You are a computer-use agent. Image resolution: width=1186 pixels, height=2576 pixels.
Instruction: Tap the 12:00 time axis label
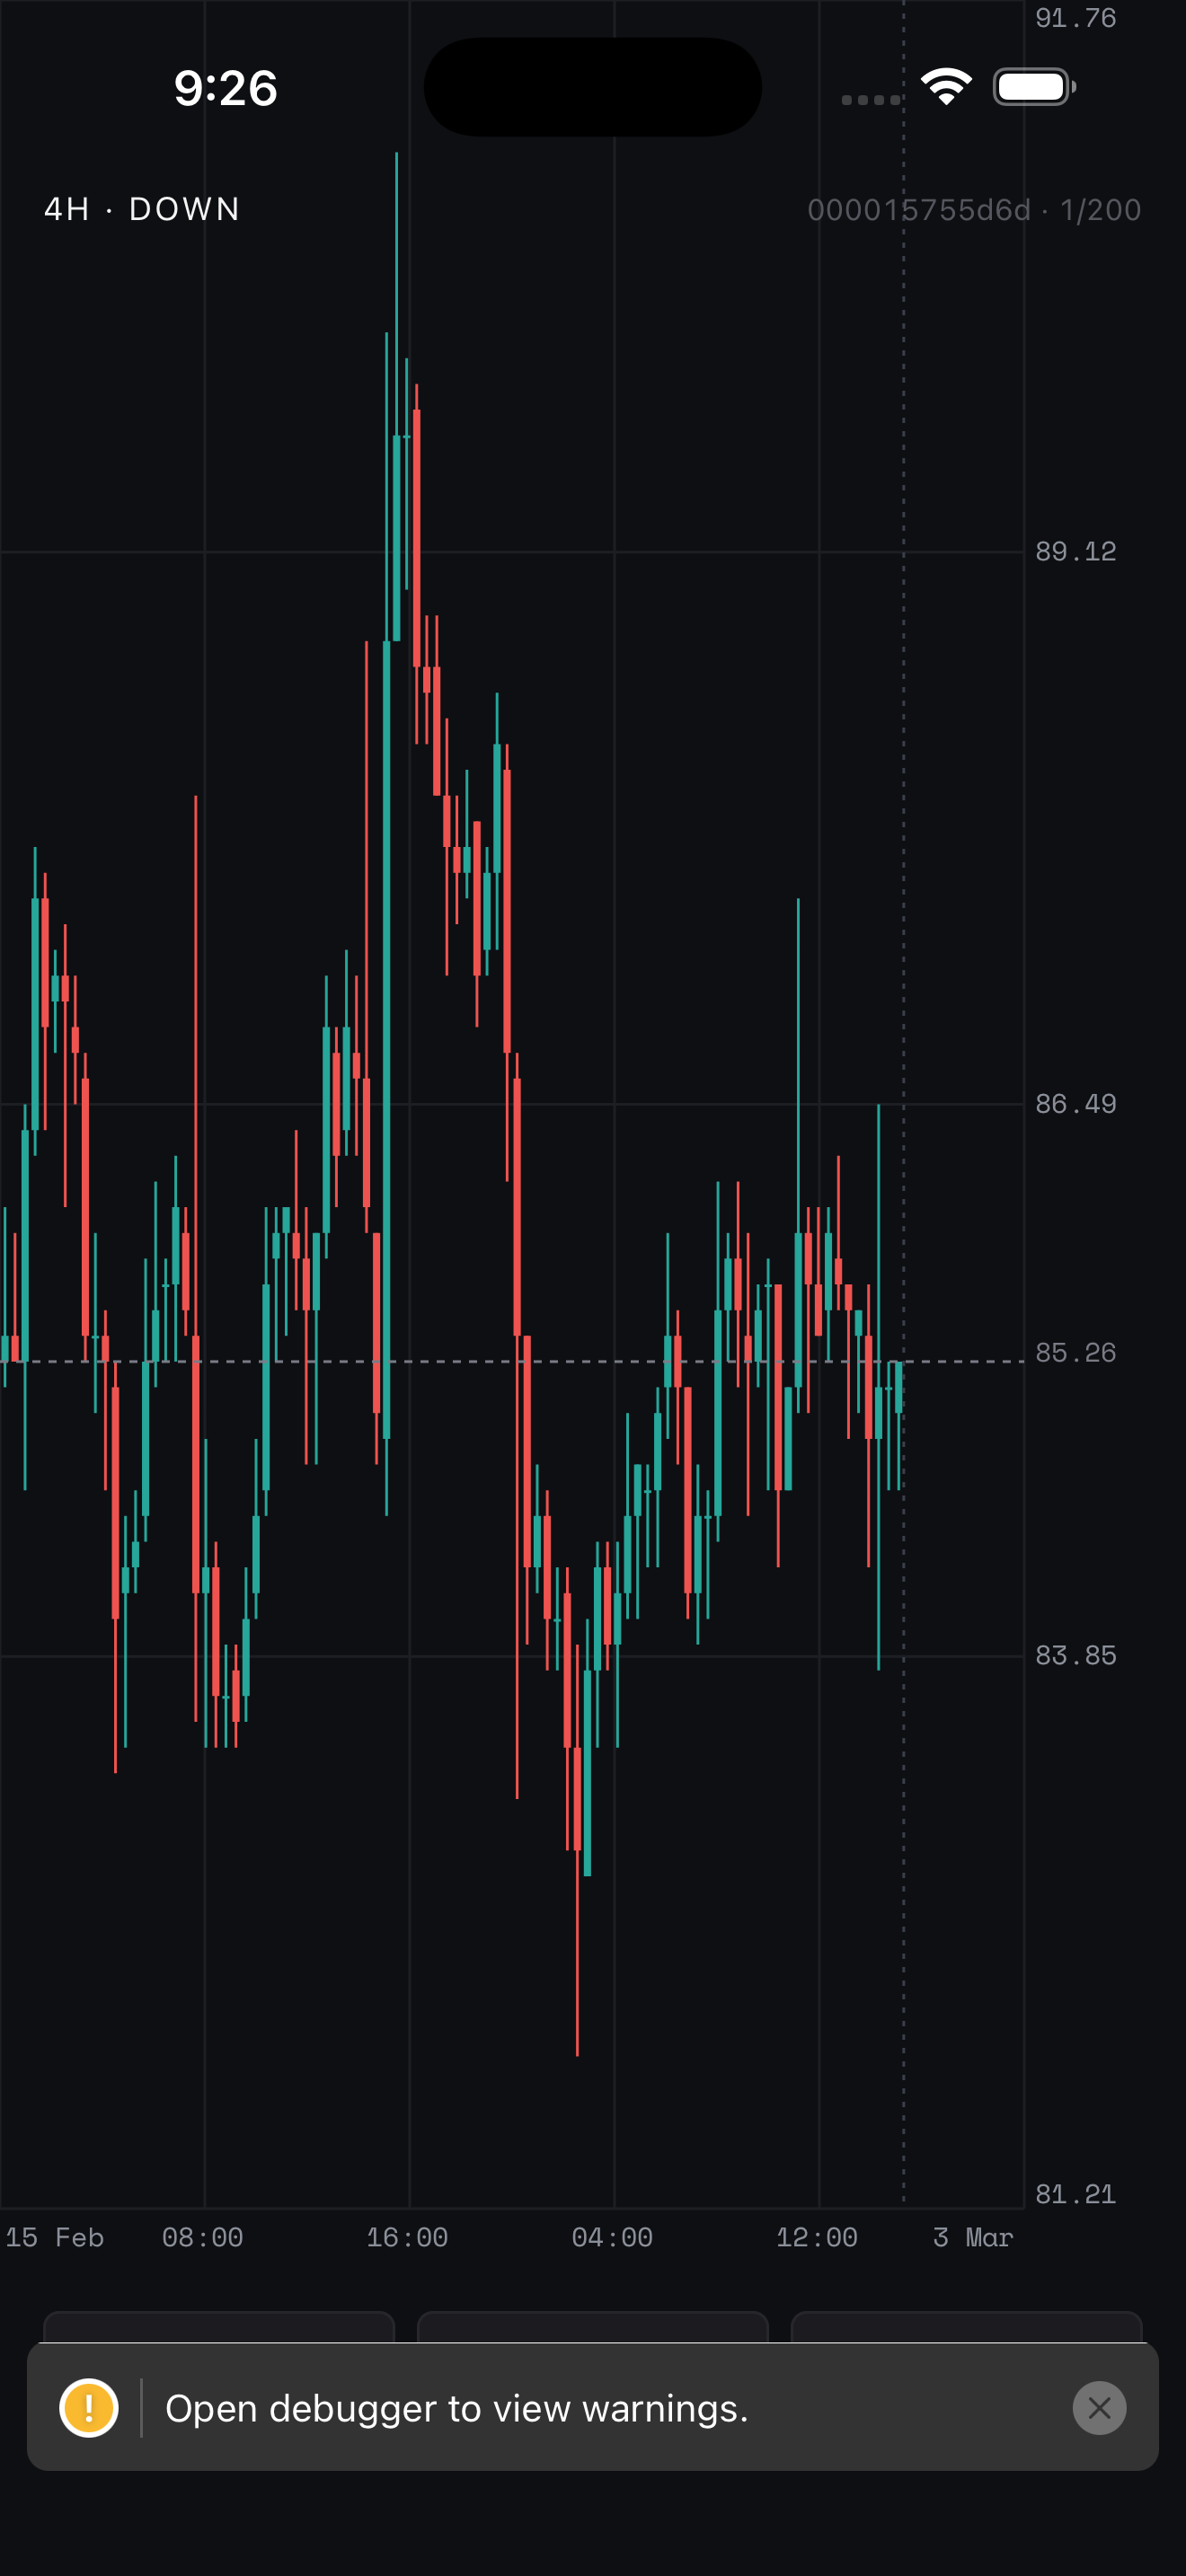point(817,2237)
